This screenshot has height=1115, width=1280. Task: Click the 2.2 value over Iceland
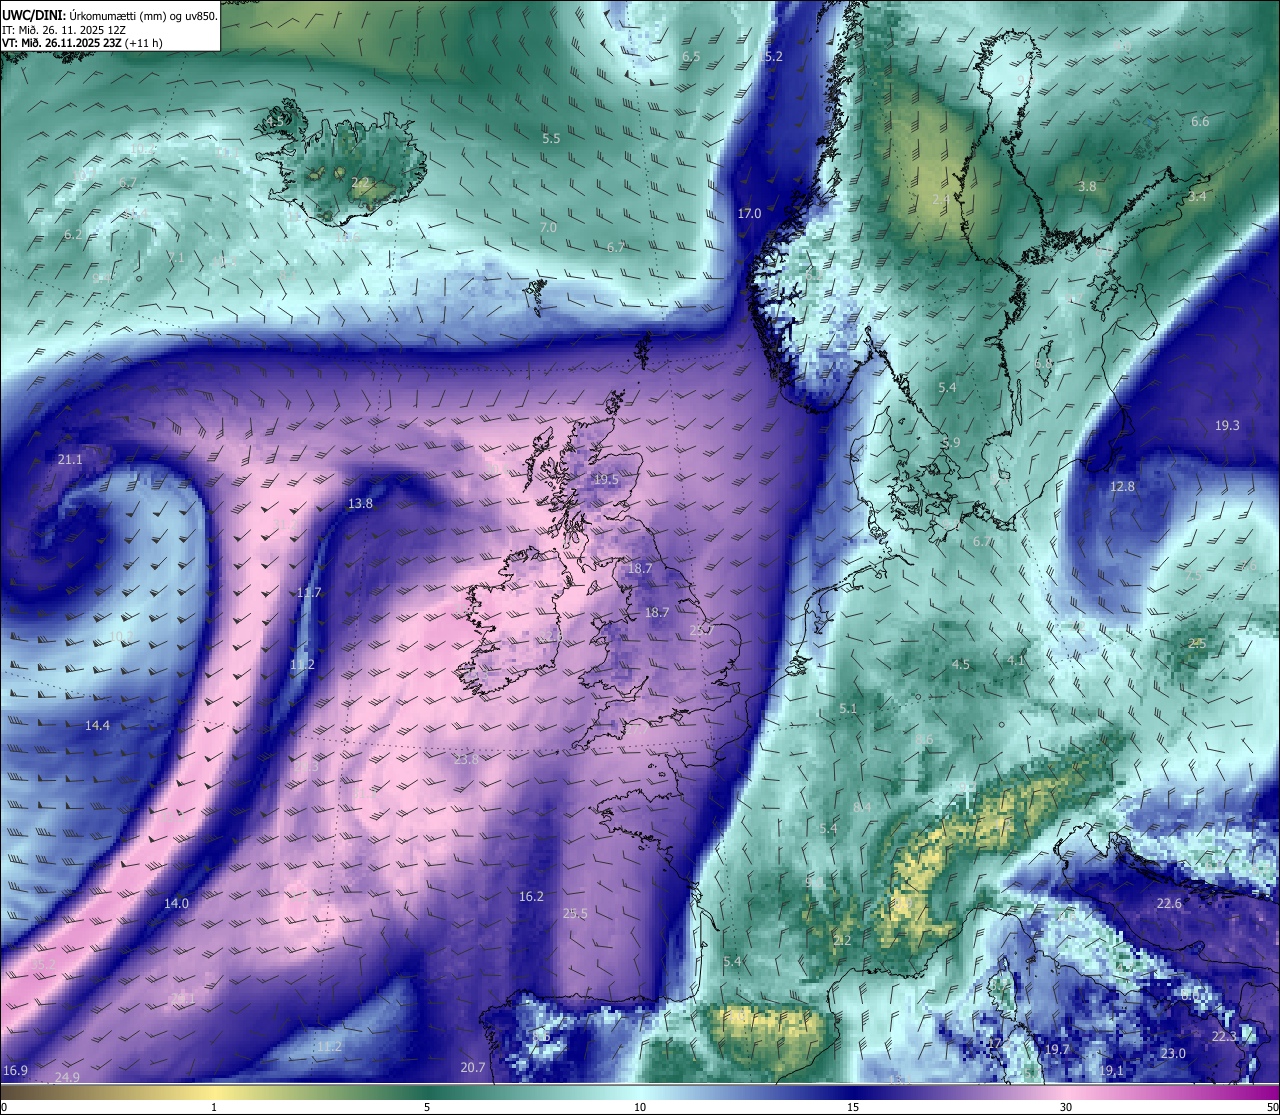click(x=360, y=182)
